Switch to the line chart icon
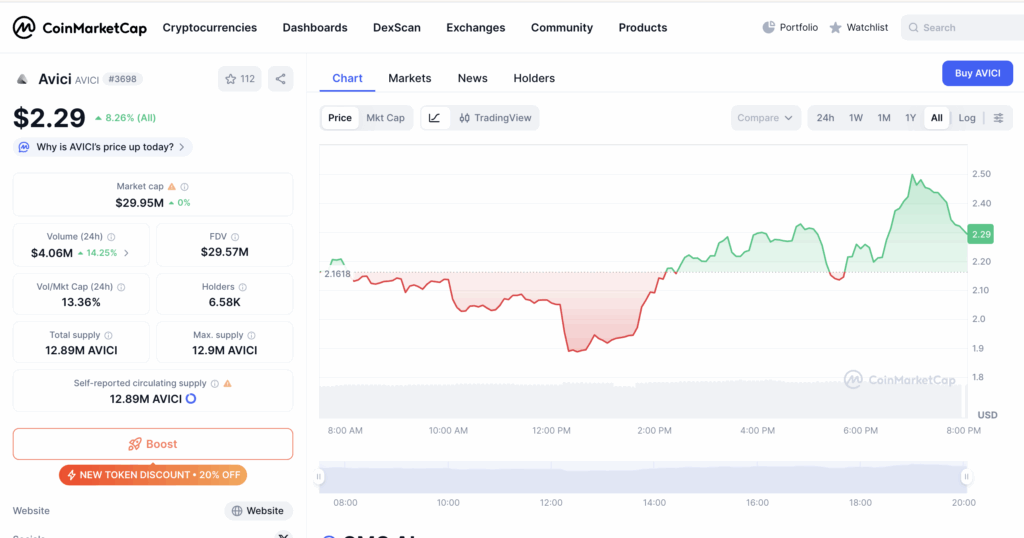The image size is (1024, 538). coord(434,118)
